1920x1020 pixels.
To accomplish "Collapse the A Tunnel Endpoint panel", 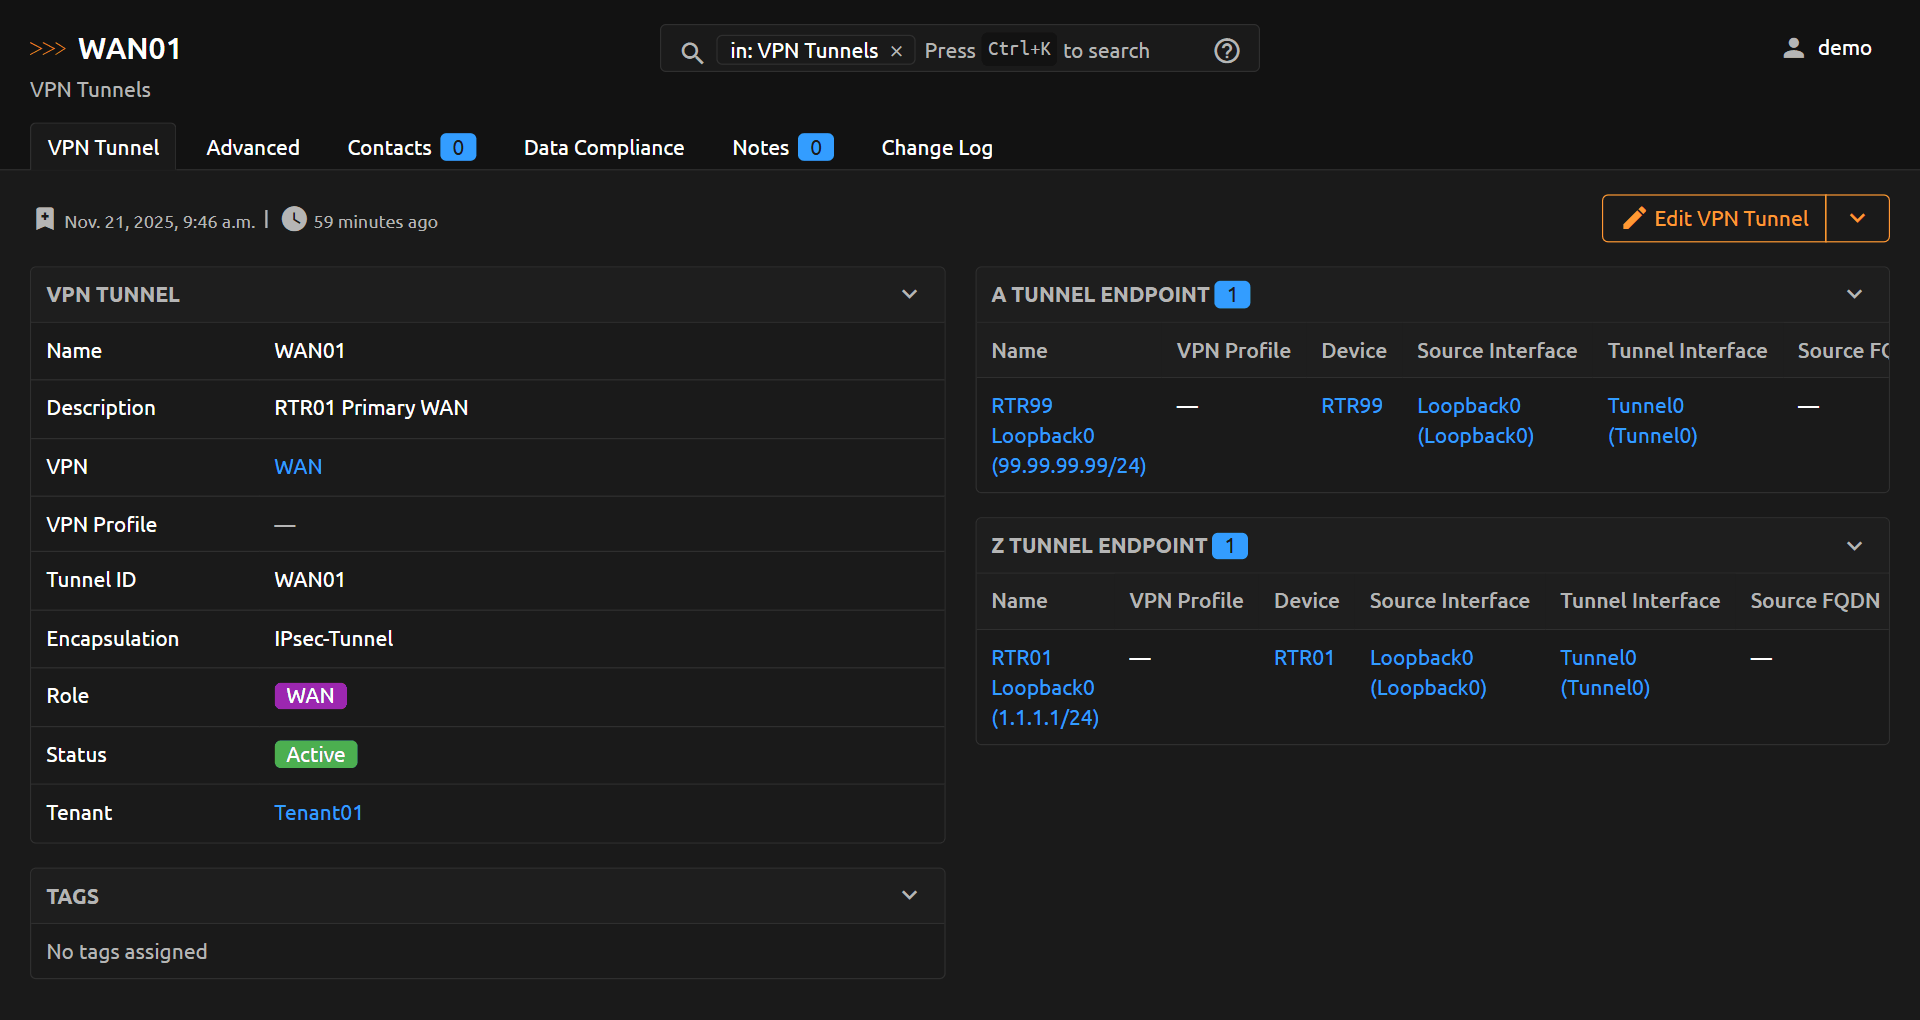I will pos(1854,294).
